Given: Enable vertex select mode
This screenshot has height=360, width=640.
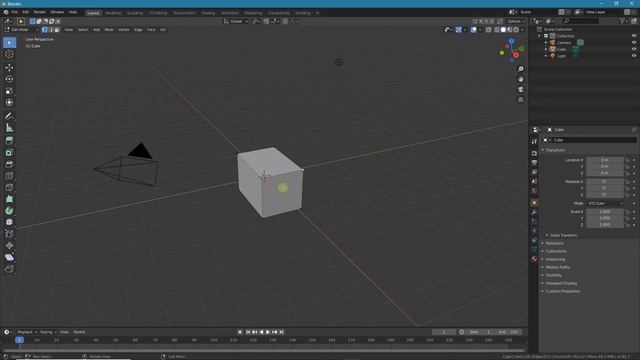Looking at the screenshot, I should point(44,30).
